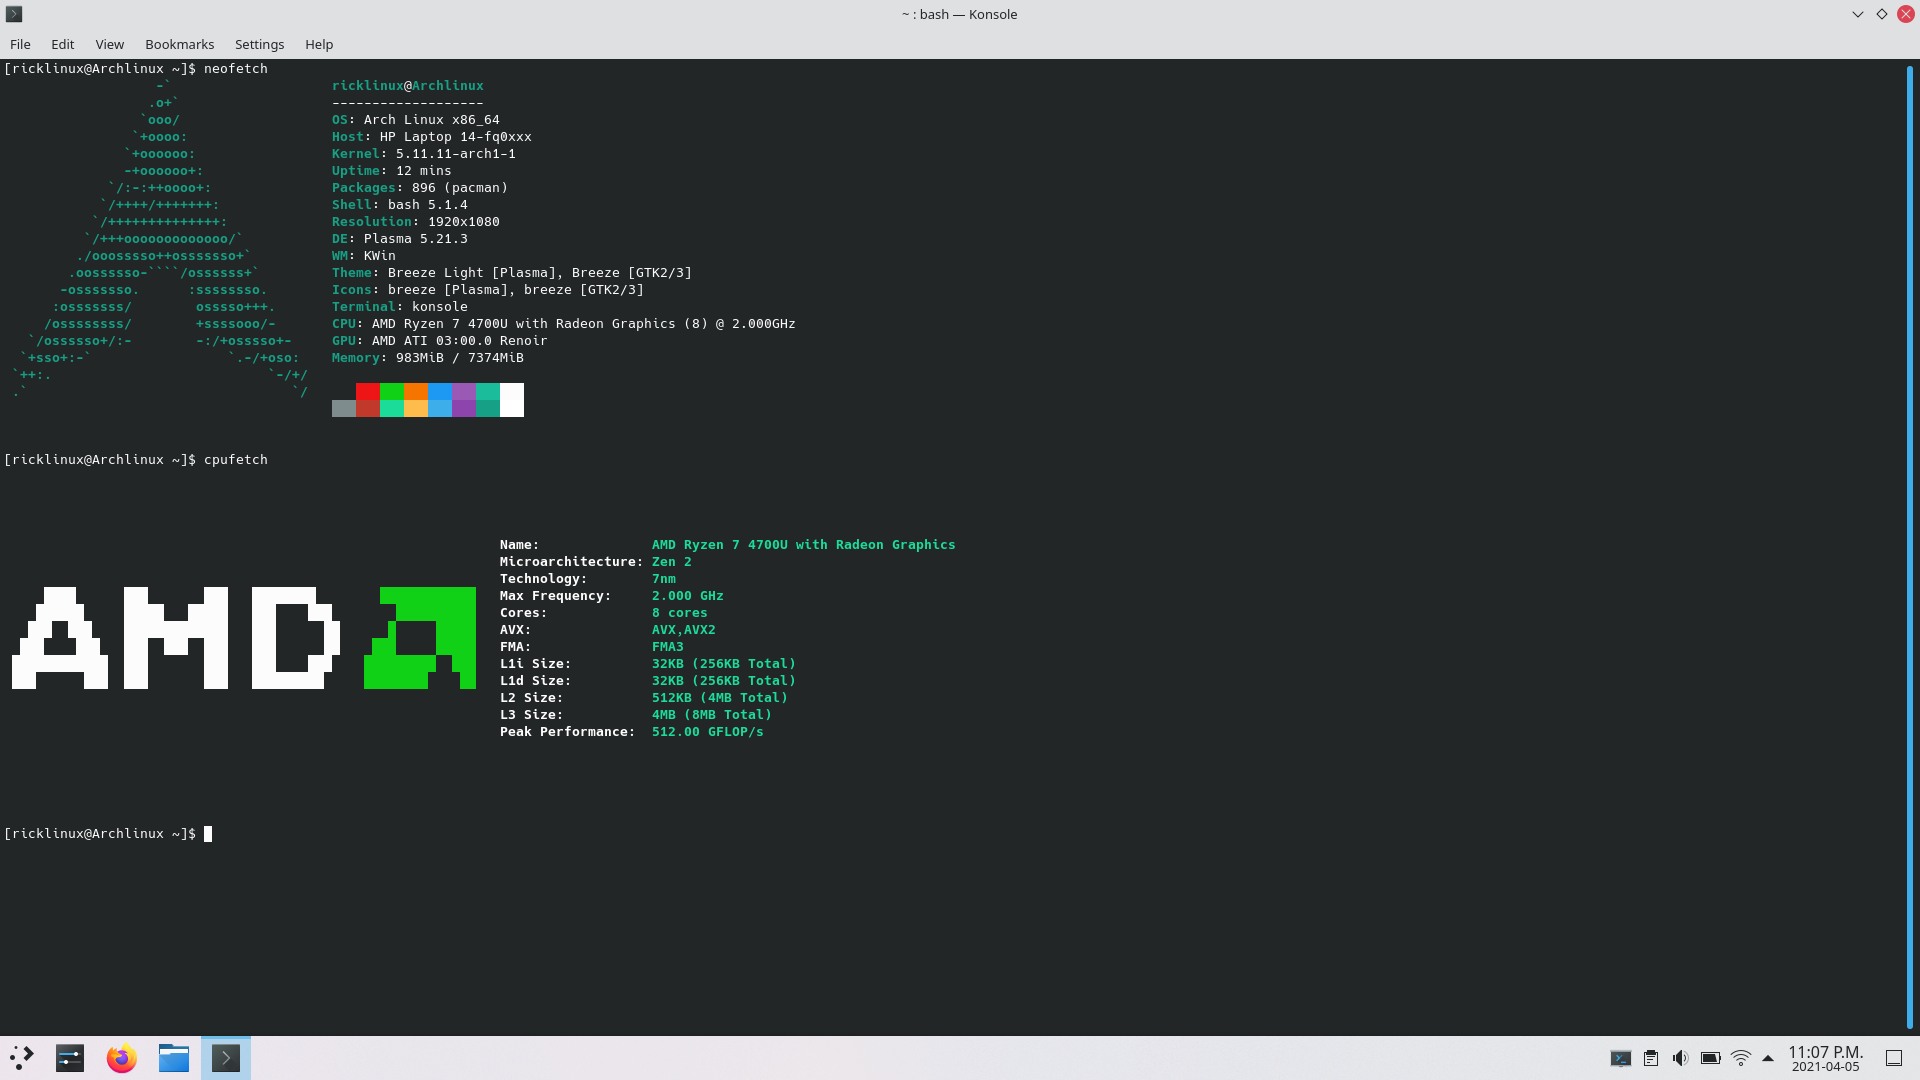1920x1080 pixels.
Task: Click the 'Uptime: 12 mins' line
Action: (392, 171)
